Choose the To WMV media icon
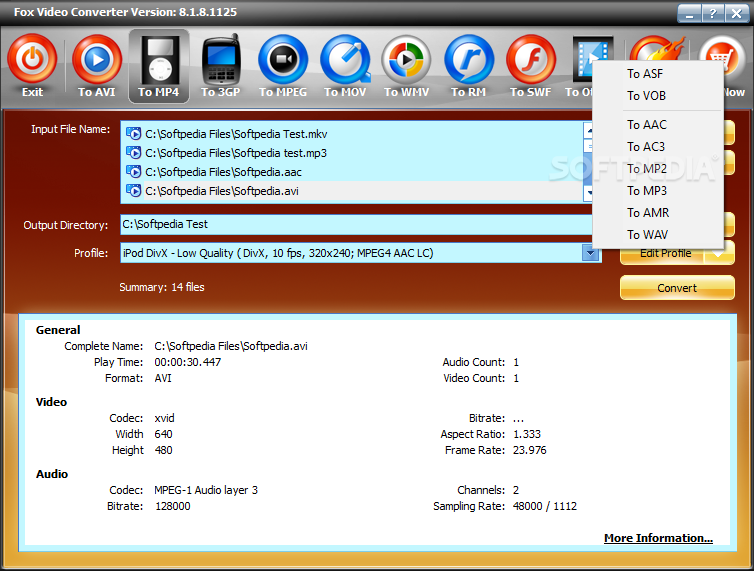 pos(406,60)
